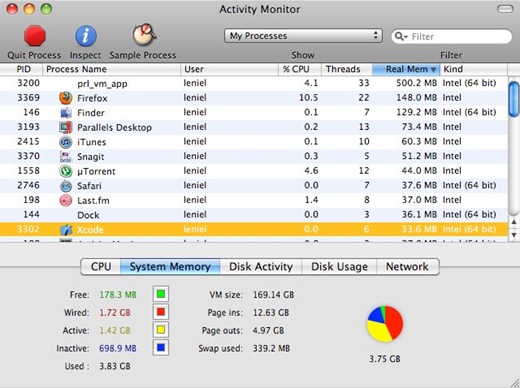Click the Snagit icon in process list
Screen dimensions: 520x388
[66, 157]
